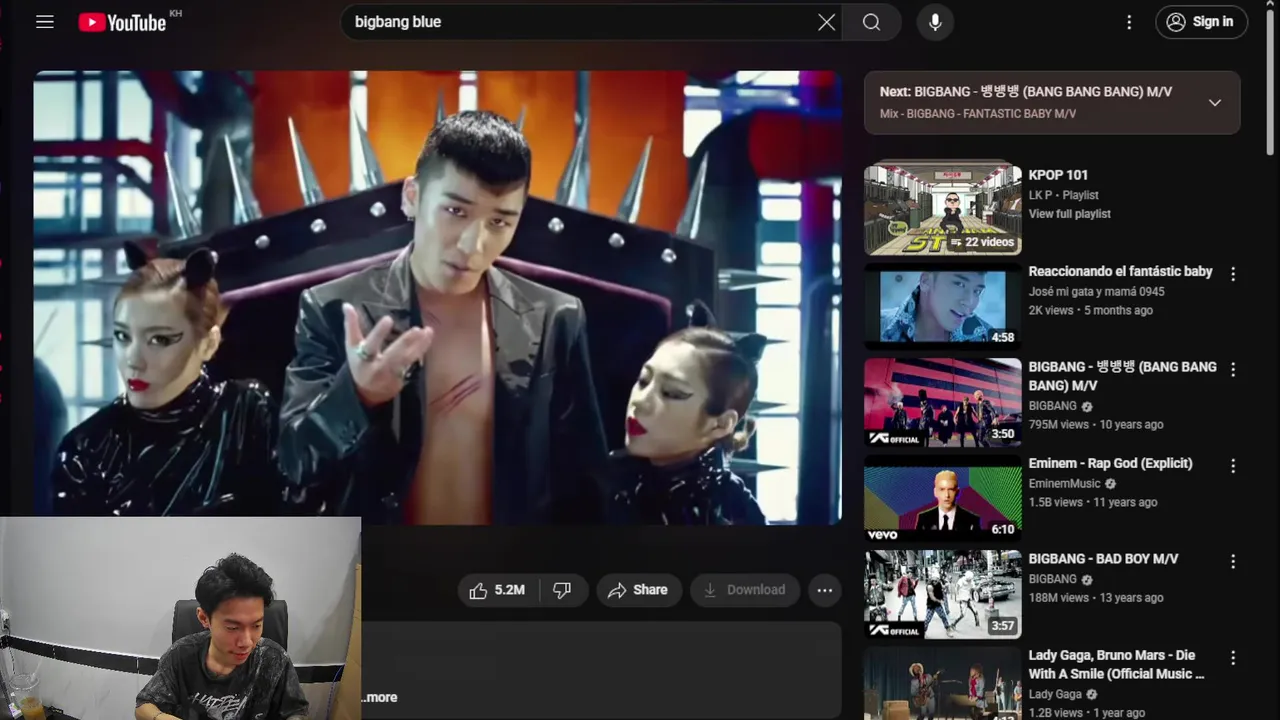Click title BIGBANG - BAD BOY M/V

(x=1103, y=559)
